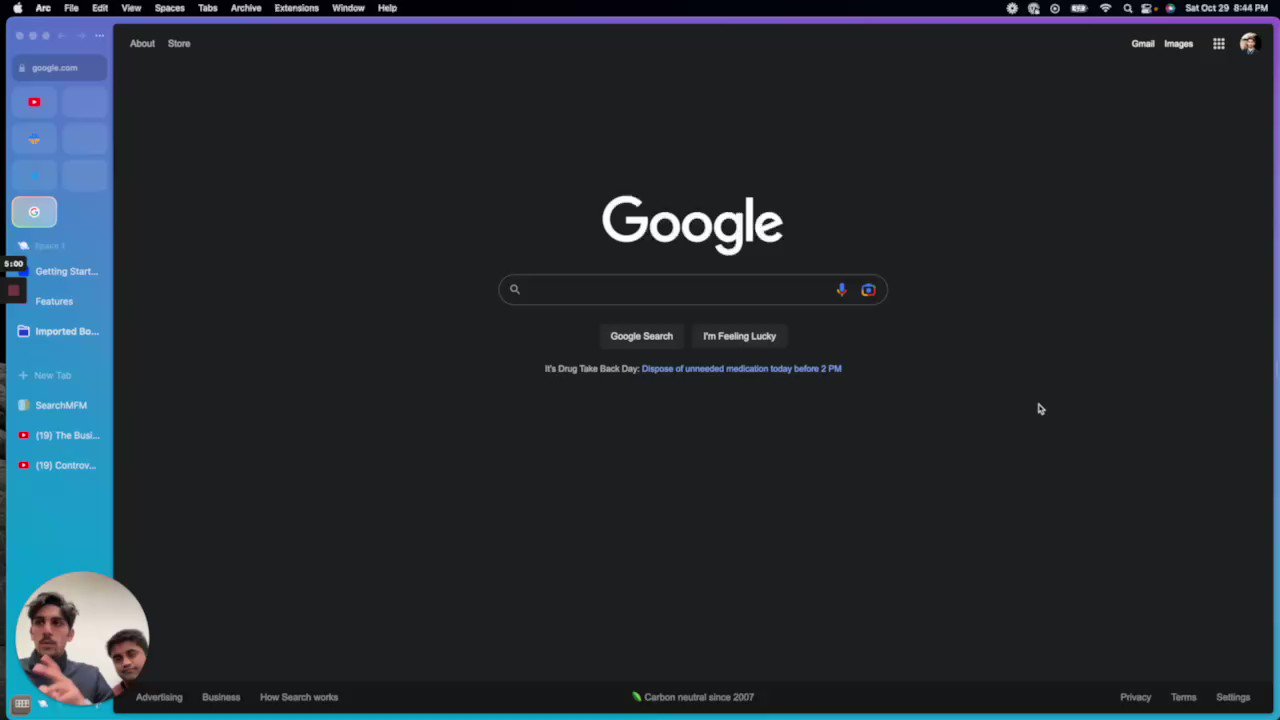Screen dimensions: 1280x720
Task: Click the Google logo
Action: (692, 225)
